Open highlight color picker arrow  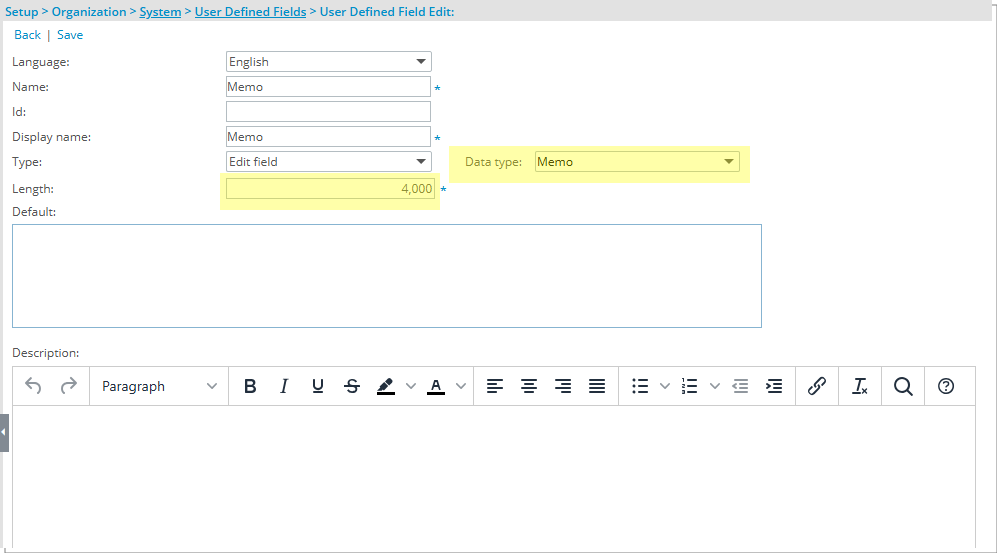[x=410, y=386]
